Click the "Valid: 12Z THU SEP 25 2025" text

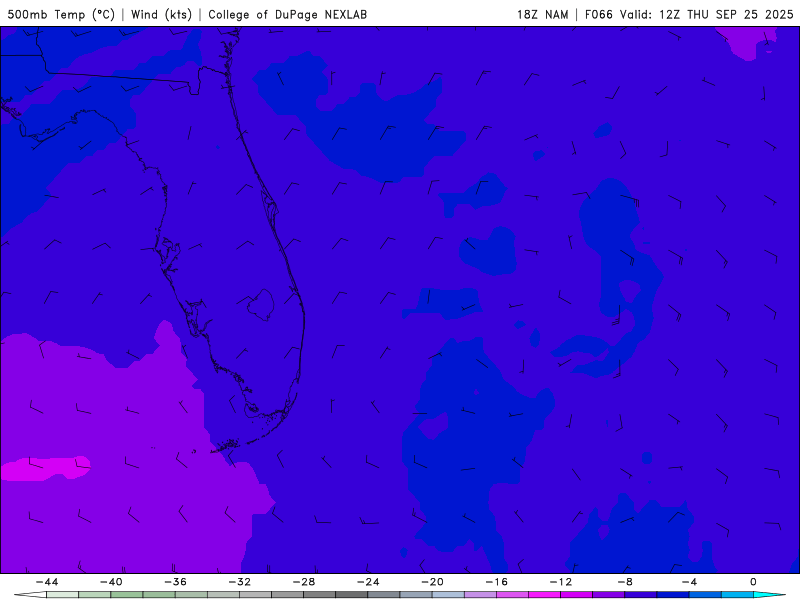pos(707,14)
